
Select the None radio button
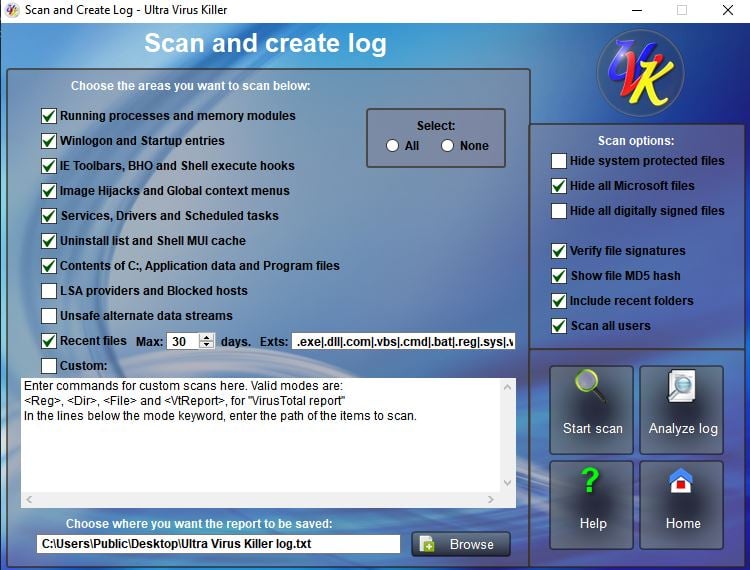pyautogui.click(x=447, y=146)
